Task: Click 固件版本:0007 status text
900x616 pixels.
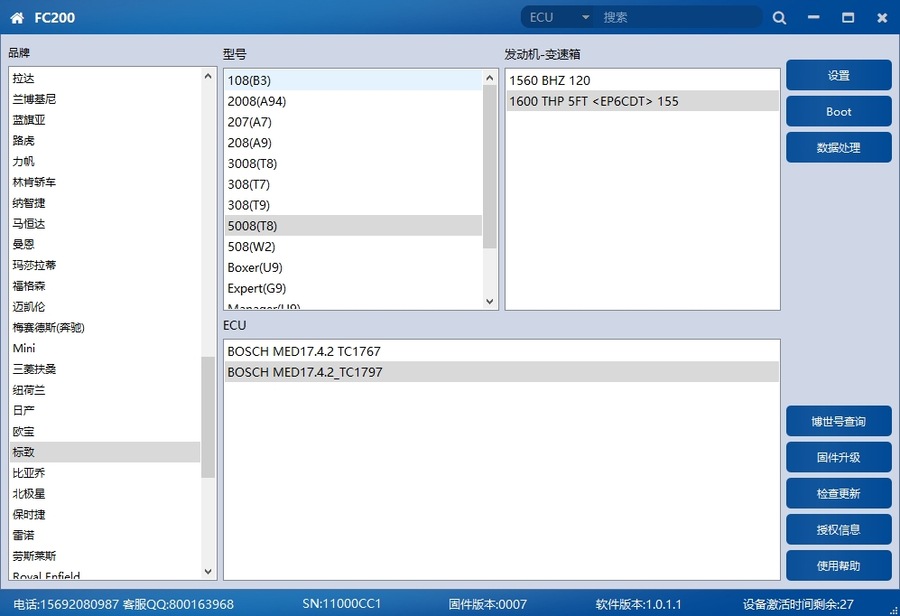Action: (487, 604)
